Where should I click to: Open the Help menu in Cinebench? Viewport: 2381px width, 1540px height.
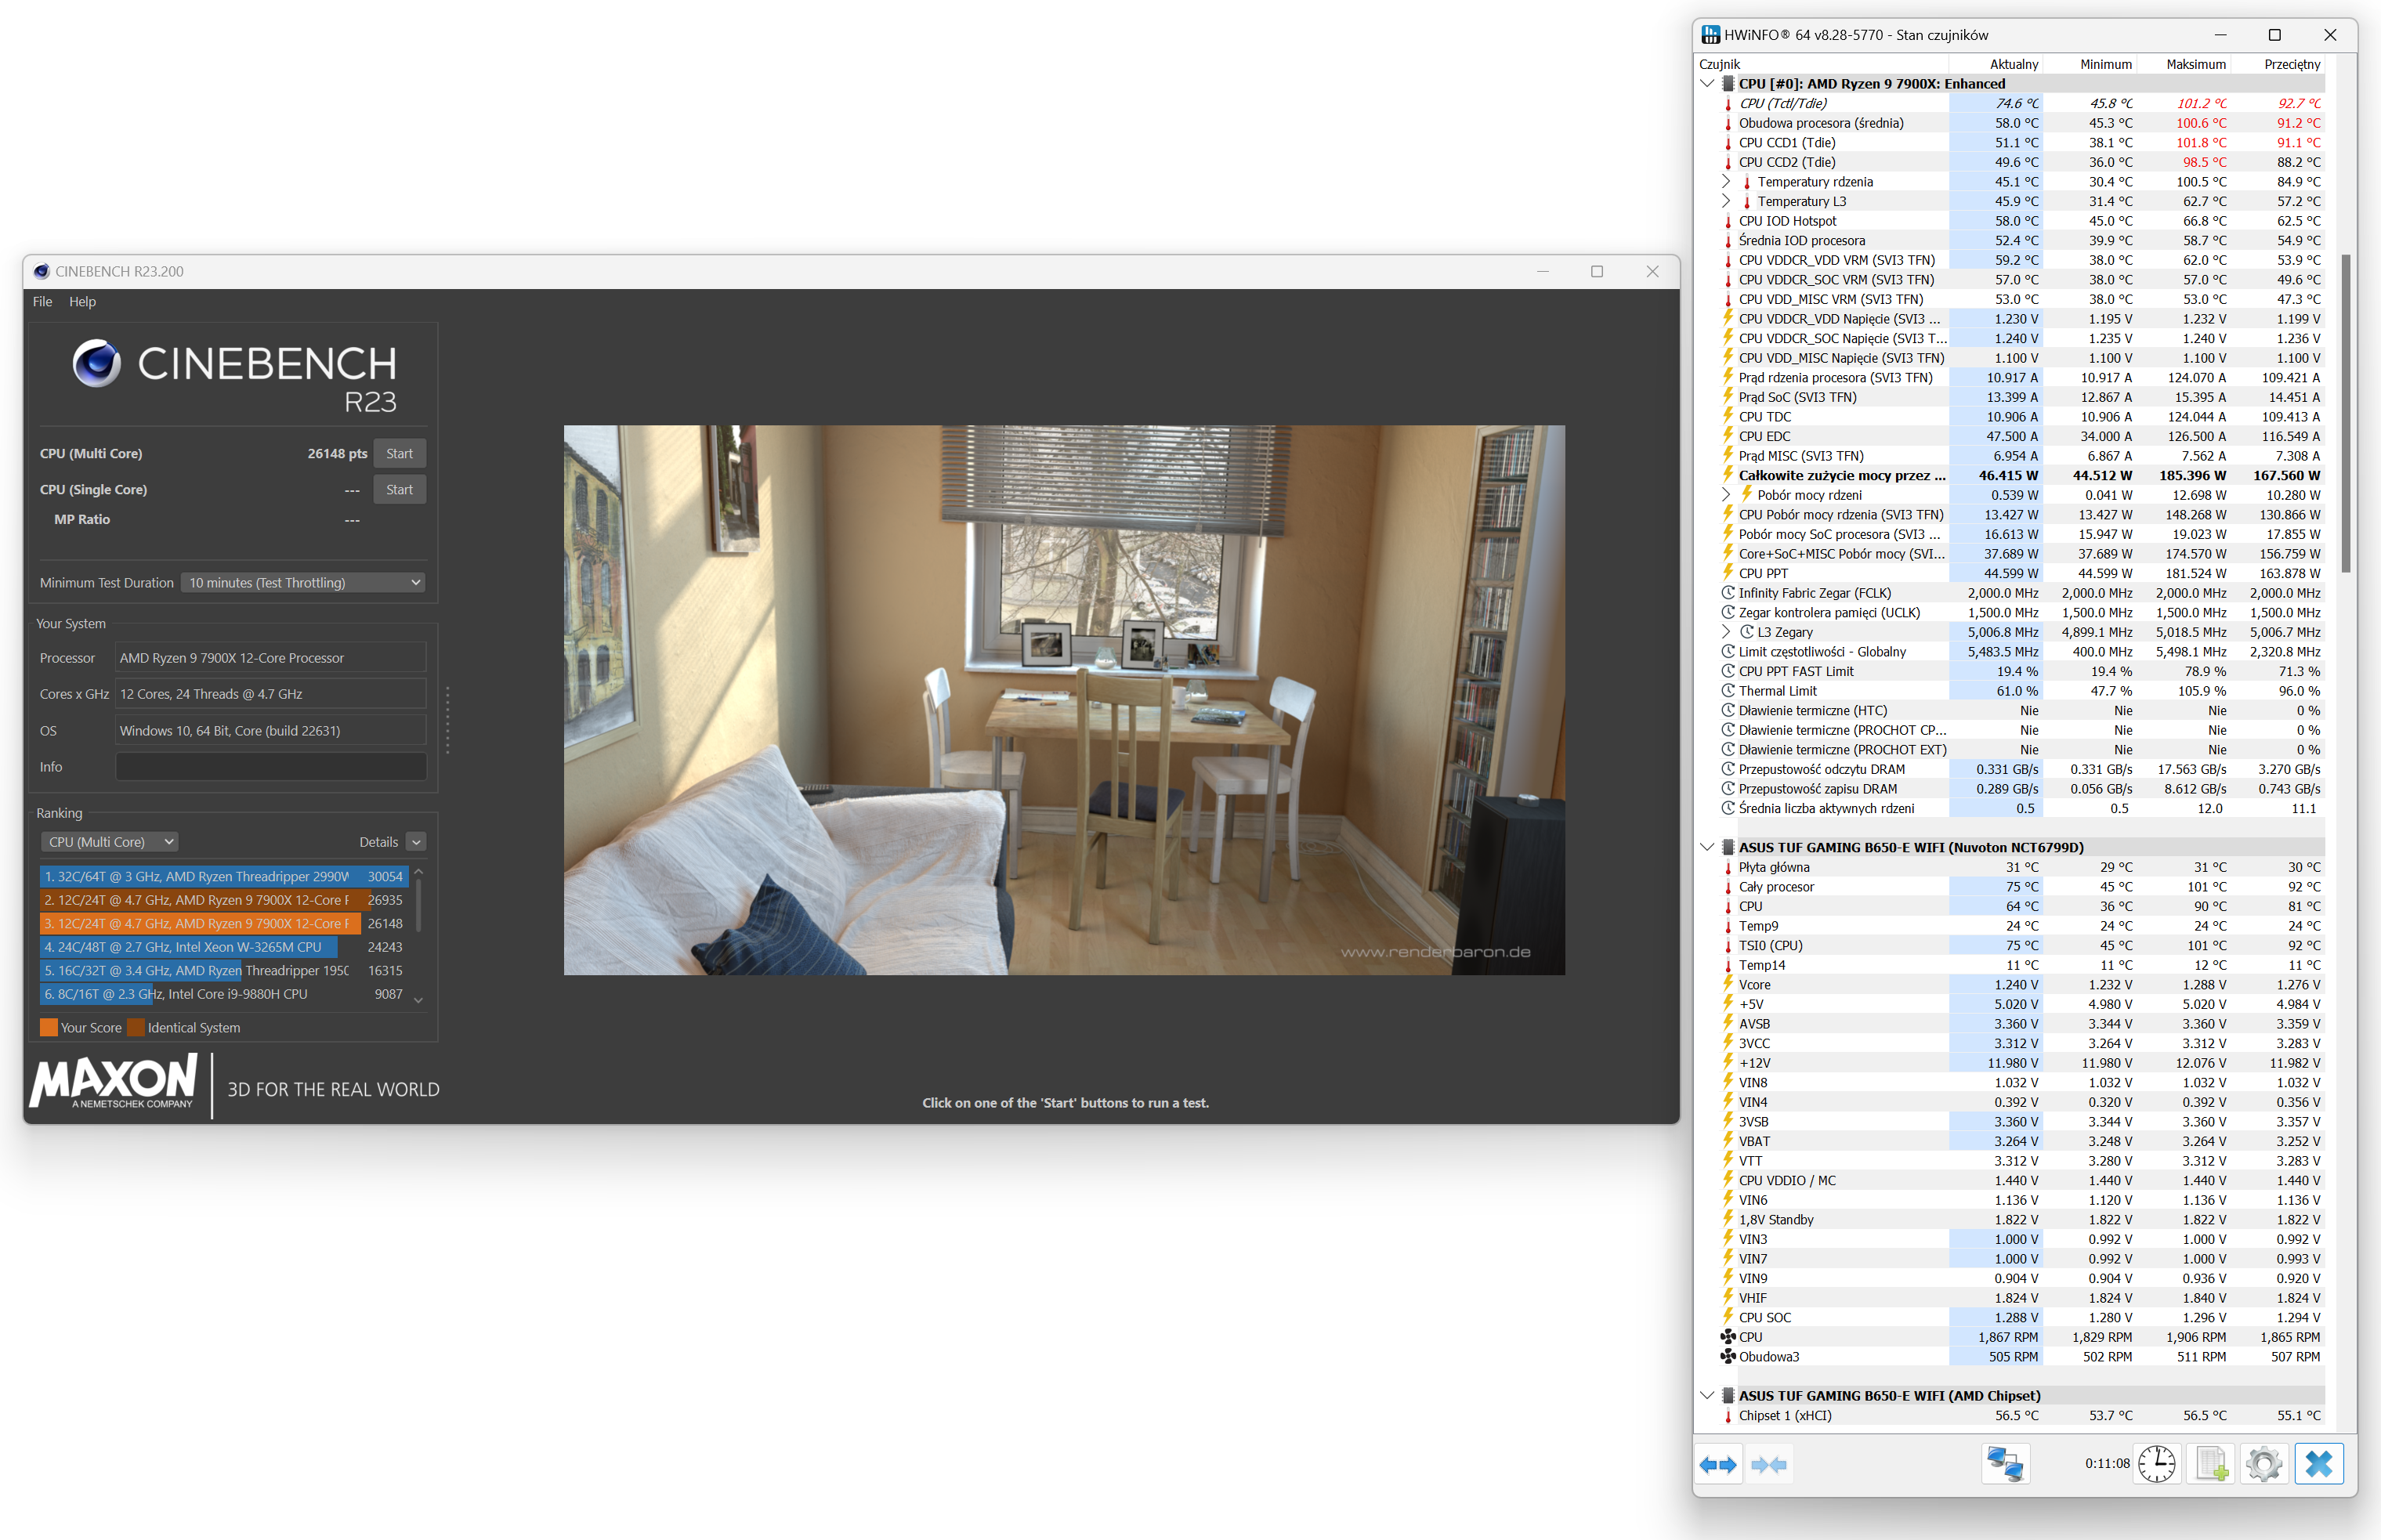tap(82, 302)
